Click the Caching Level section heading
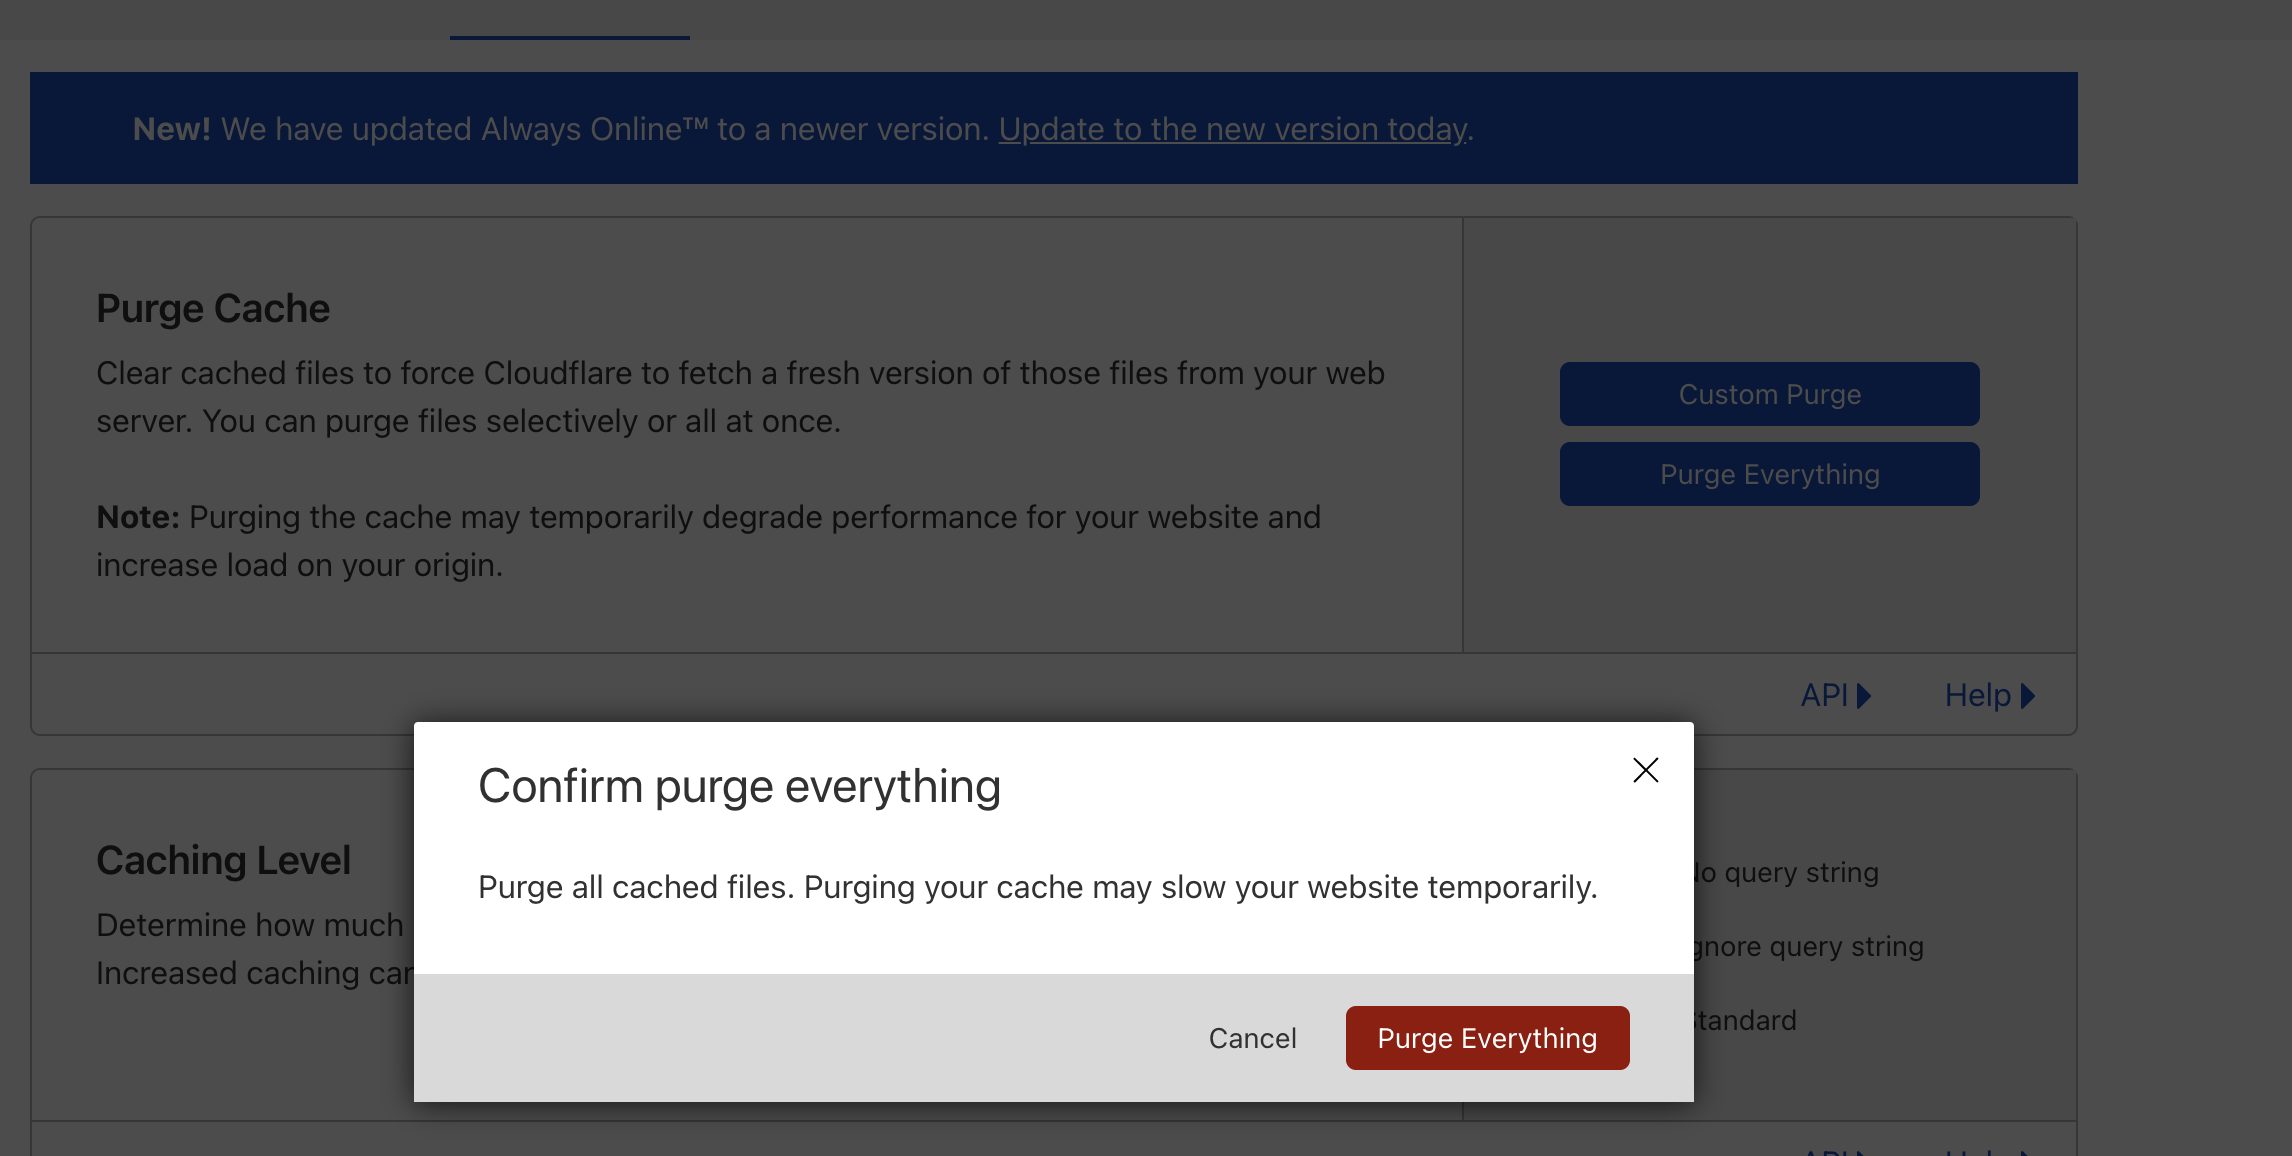Screen dimensions: 2292x1156 tap(223, 860)
